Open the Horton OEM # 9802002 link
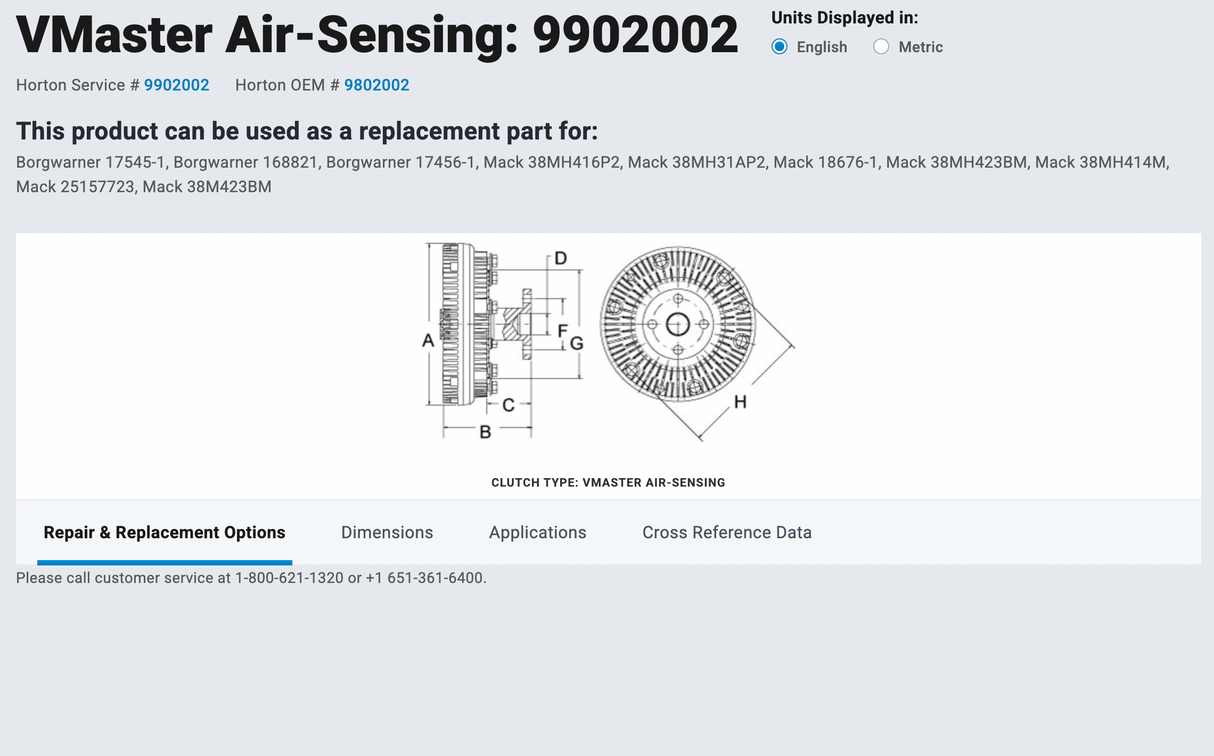The image size is (1214, 756). click(x=377, y=85)
